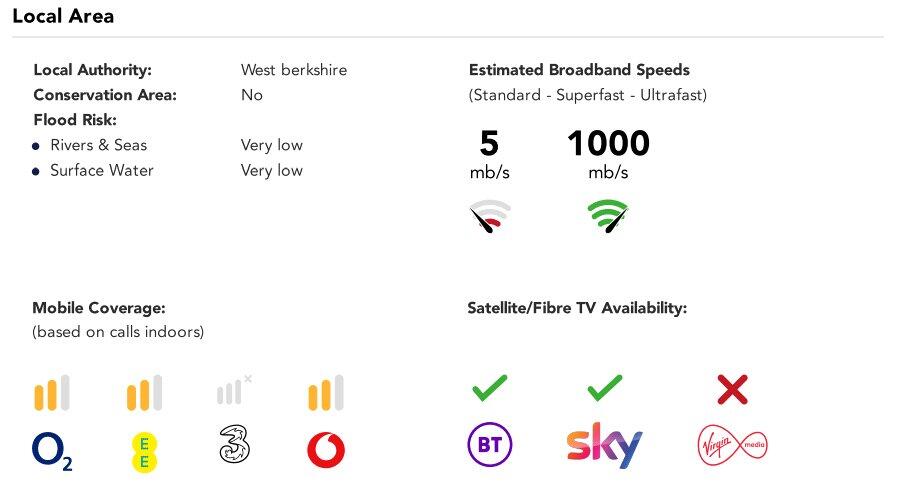Click the green checkmark above Sky
902x494 pixels.
coord(605,387)
